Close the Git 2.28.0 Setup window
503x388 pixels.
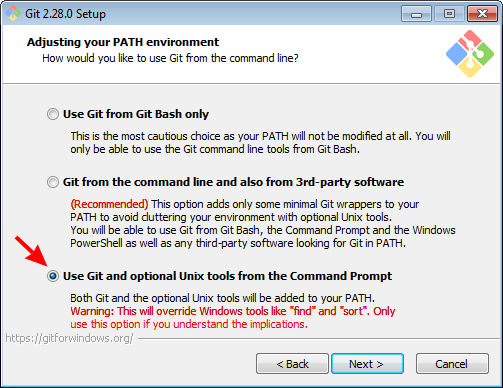coord(482,14)
